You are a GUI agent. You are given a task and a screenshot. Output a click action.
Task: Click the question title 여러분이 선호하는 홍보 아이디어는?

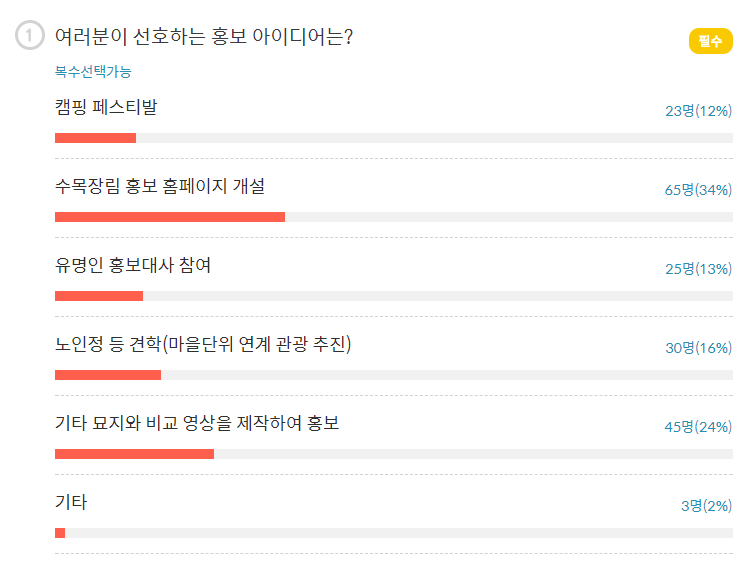[204, 37]
